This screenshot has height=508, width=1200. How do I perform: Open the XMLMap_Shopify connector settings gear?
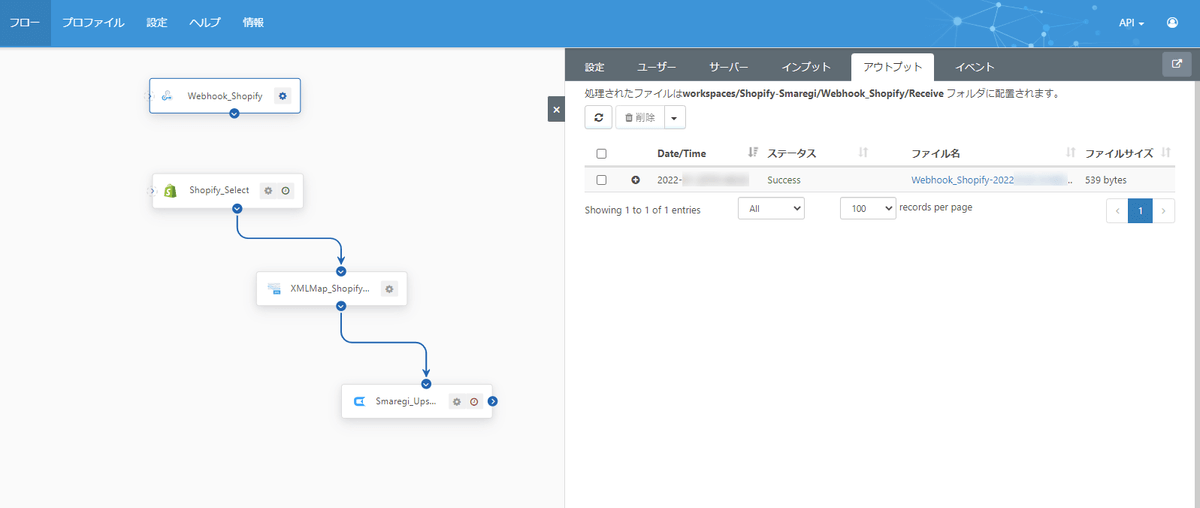tap(390, 288)
